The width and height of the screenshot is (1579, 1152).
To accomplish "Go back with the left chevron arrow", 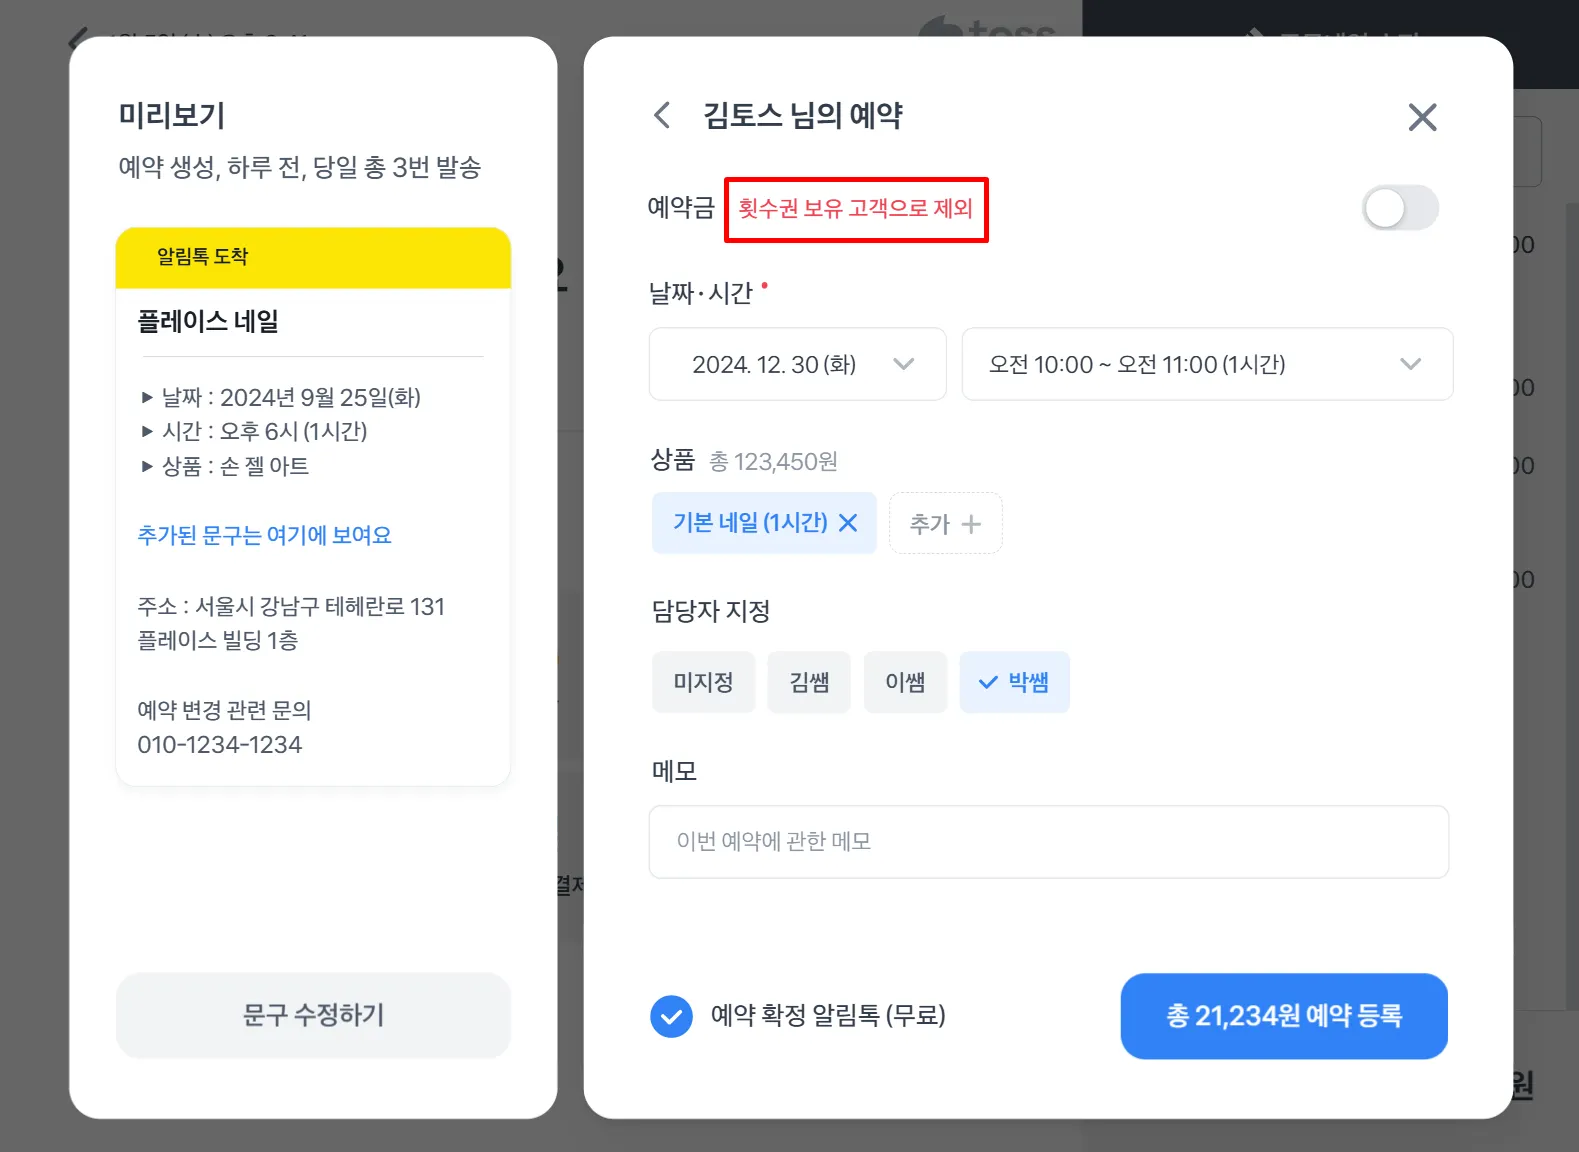I will 662,115.
